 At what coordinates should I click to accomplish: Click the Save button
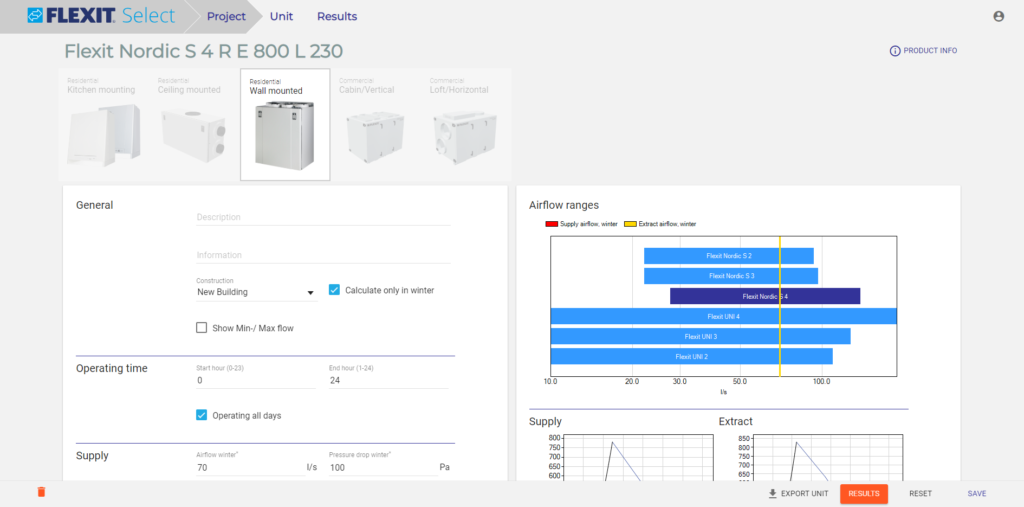click(976, 493)
